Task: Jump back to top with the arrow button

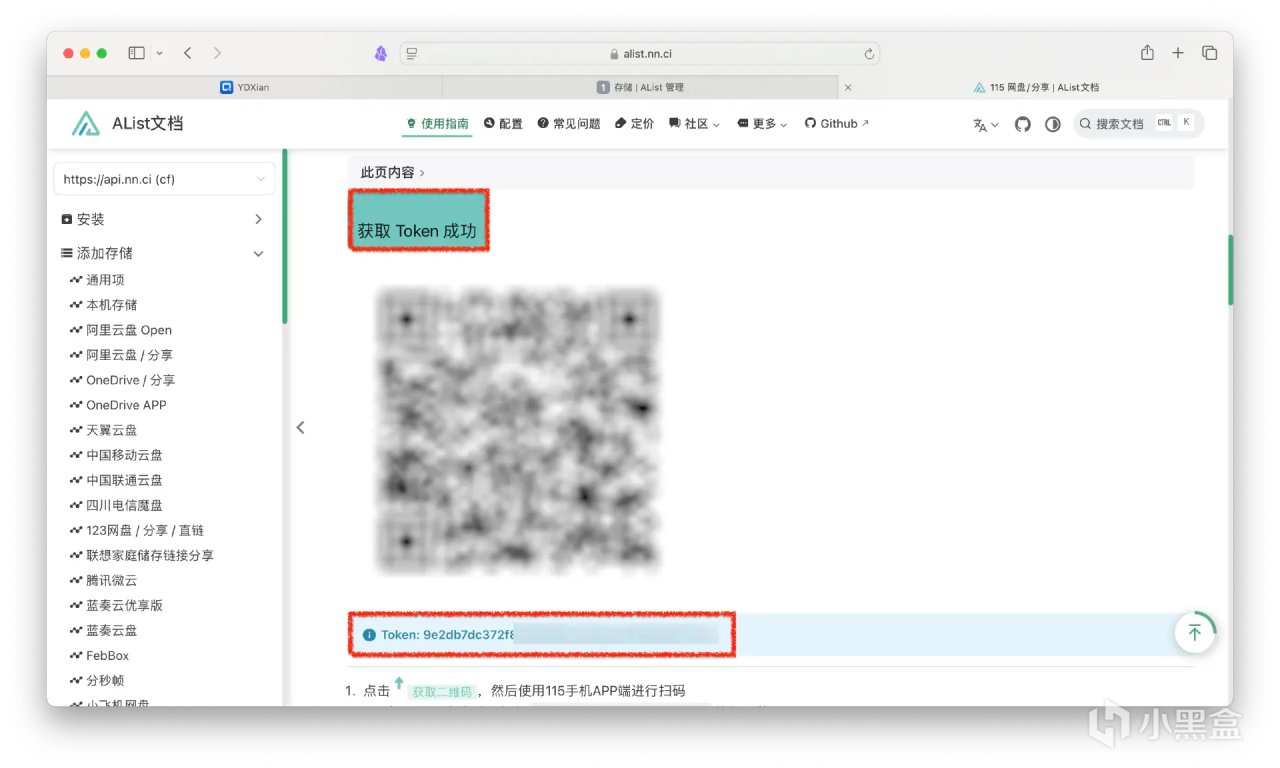Action: coord(1194,633)
